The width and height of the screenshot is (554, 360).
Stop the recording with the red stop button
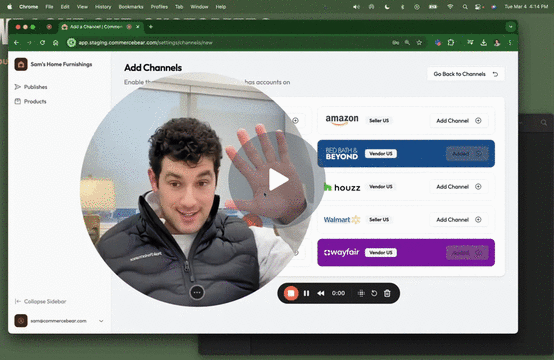click(x=291, y=293)
